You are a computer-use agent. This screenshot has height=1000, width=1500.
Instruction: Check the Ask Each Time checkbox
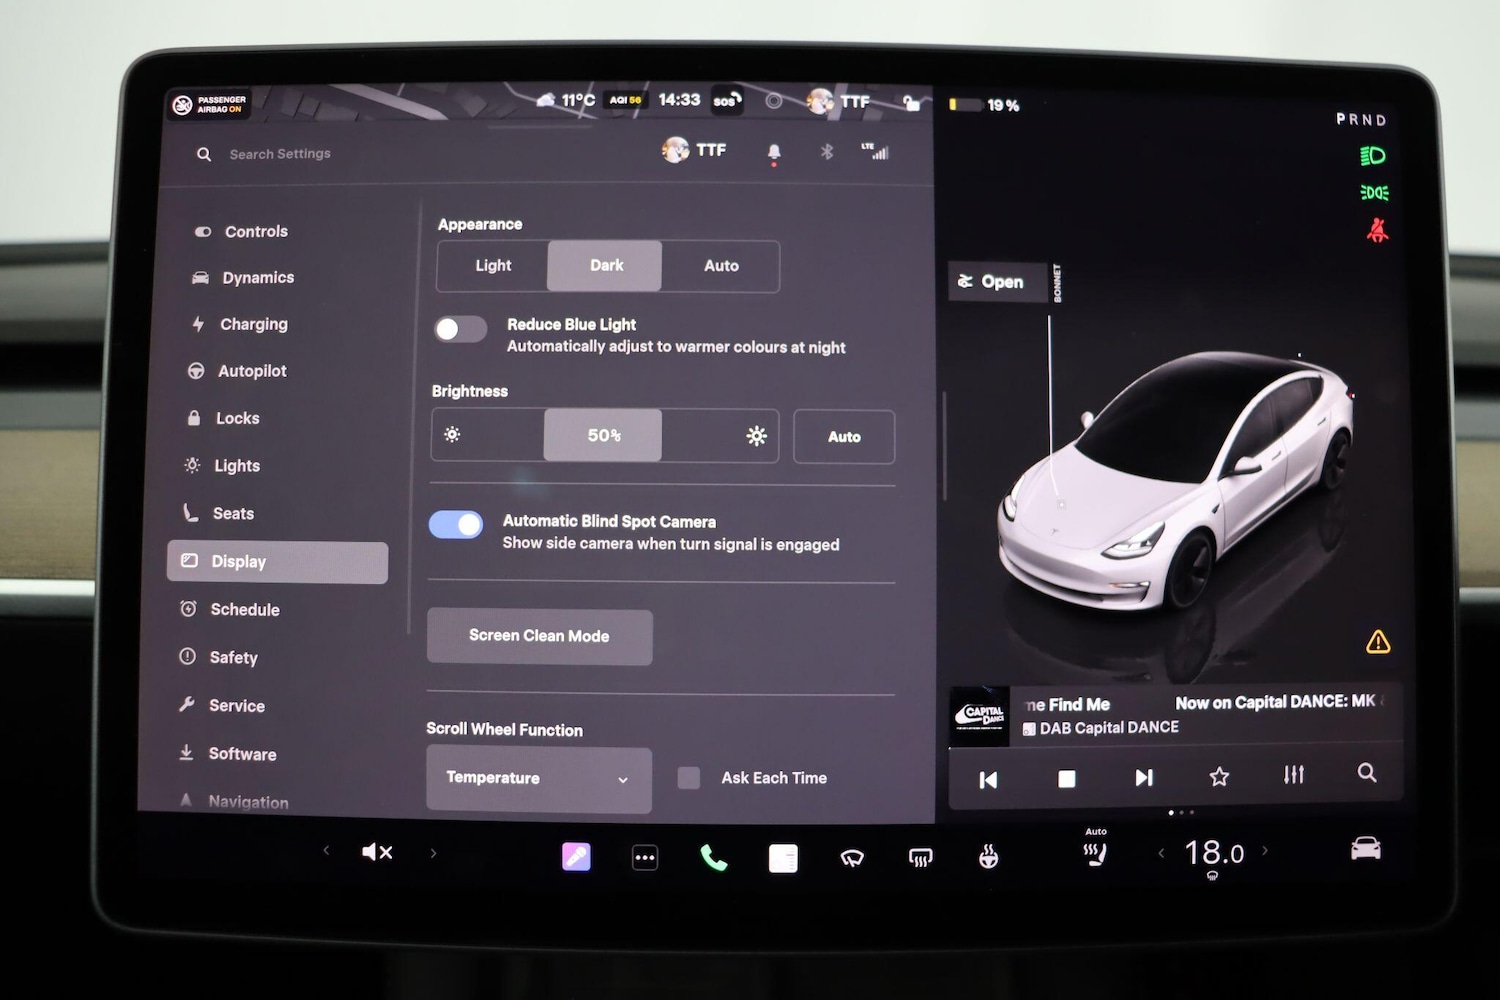click(x=688, y=777)
